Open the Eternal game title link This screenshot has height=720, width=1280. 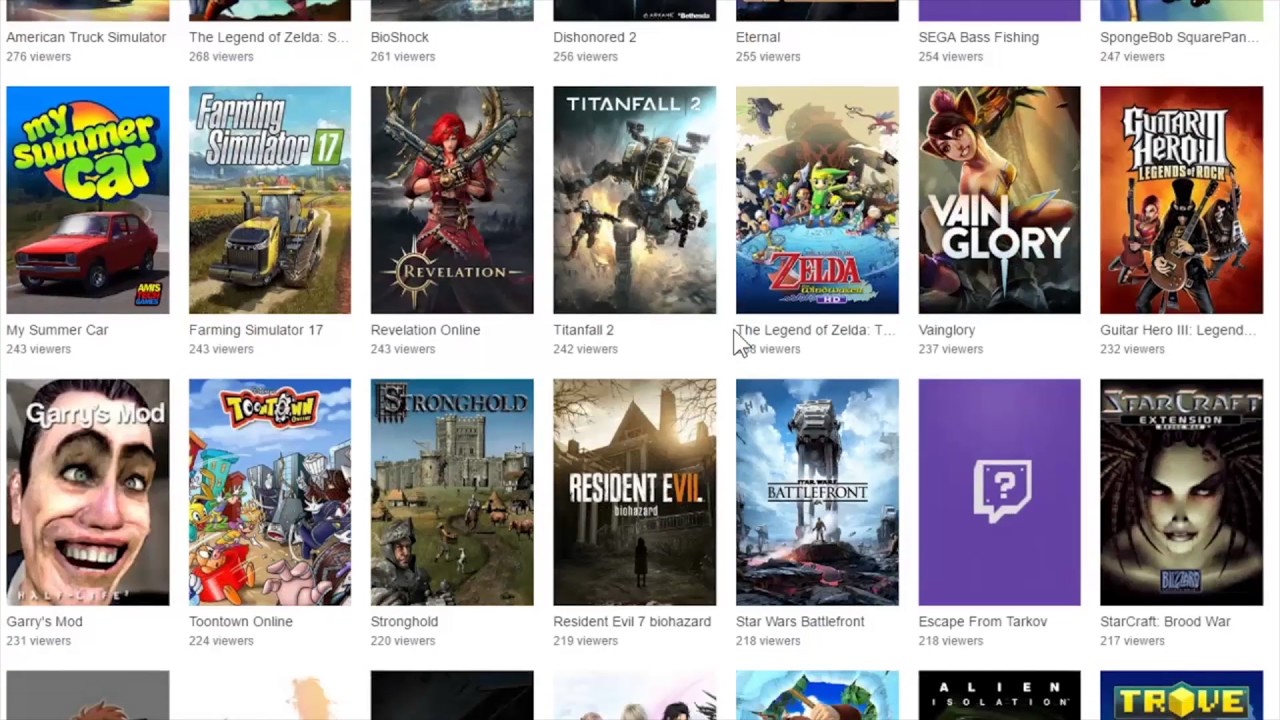tap(758, 37)
